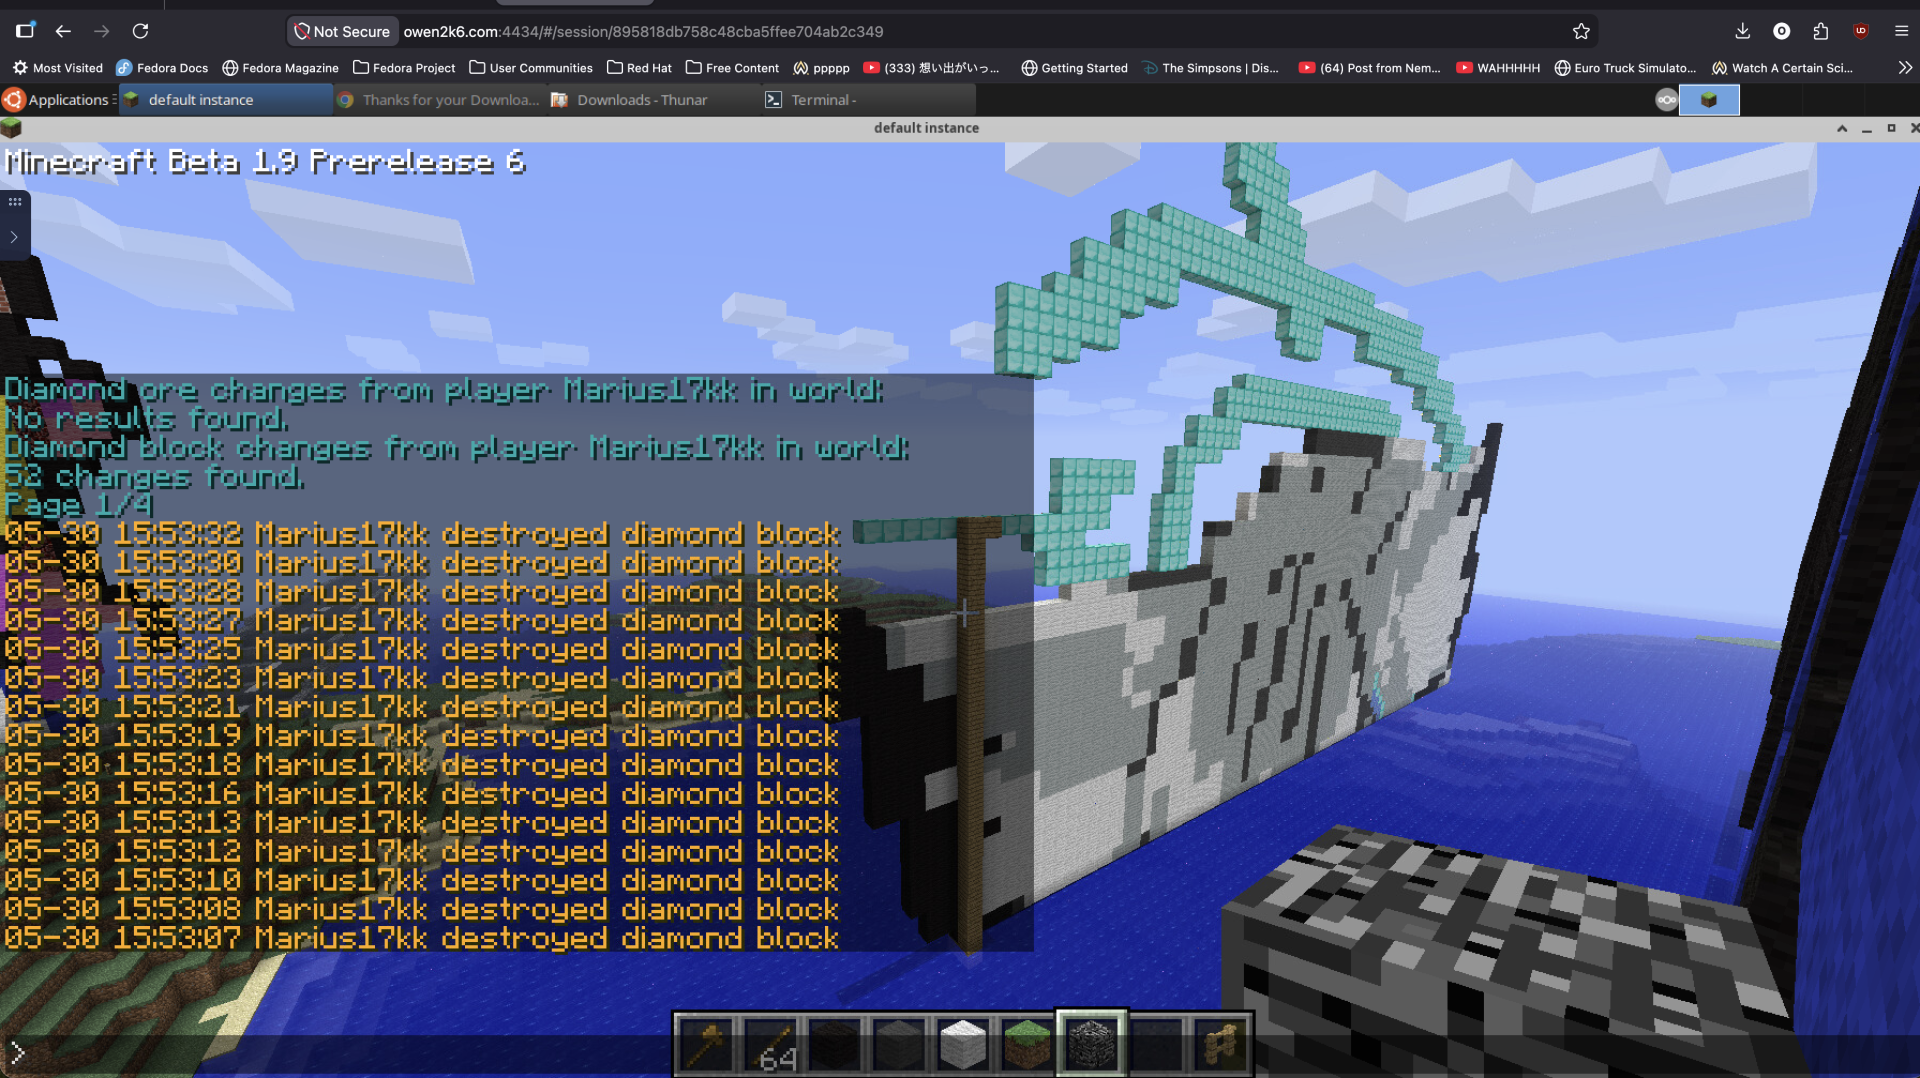The image size is (1920, 1078).
Task: Click the 15:53:21 destroyed diamond block entry
Action: point(422,708)
